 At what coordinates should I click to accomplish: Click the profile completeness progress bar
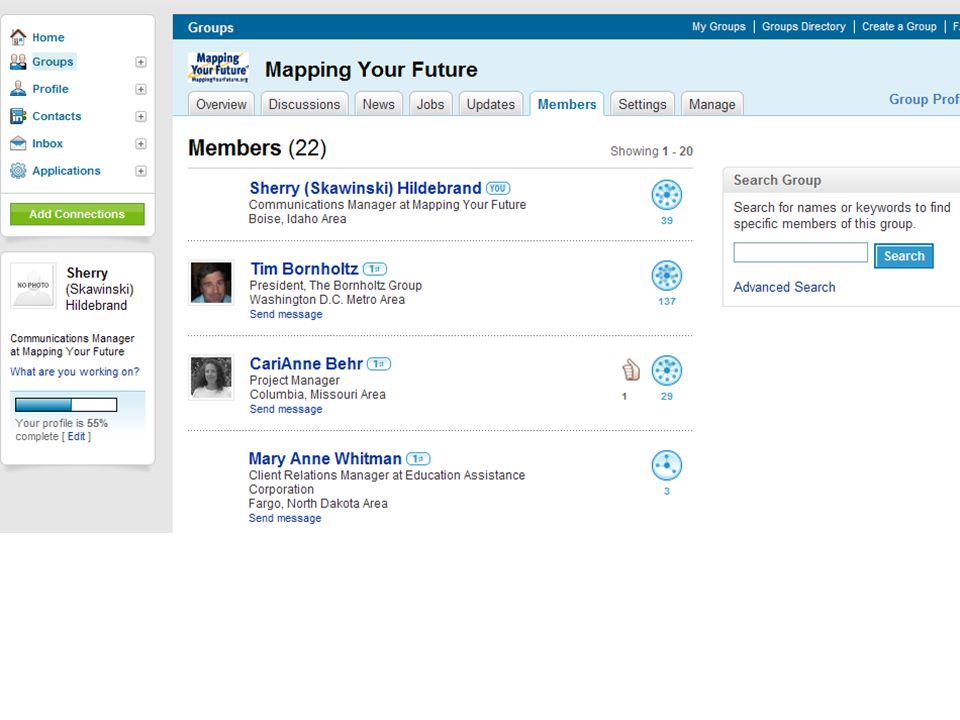tap(66, 405)
